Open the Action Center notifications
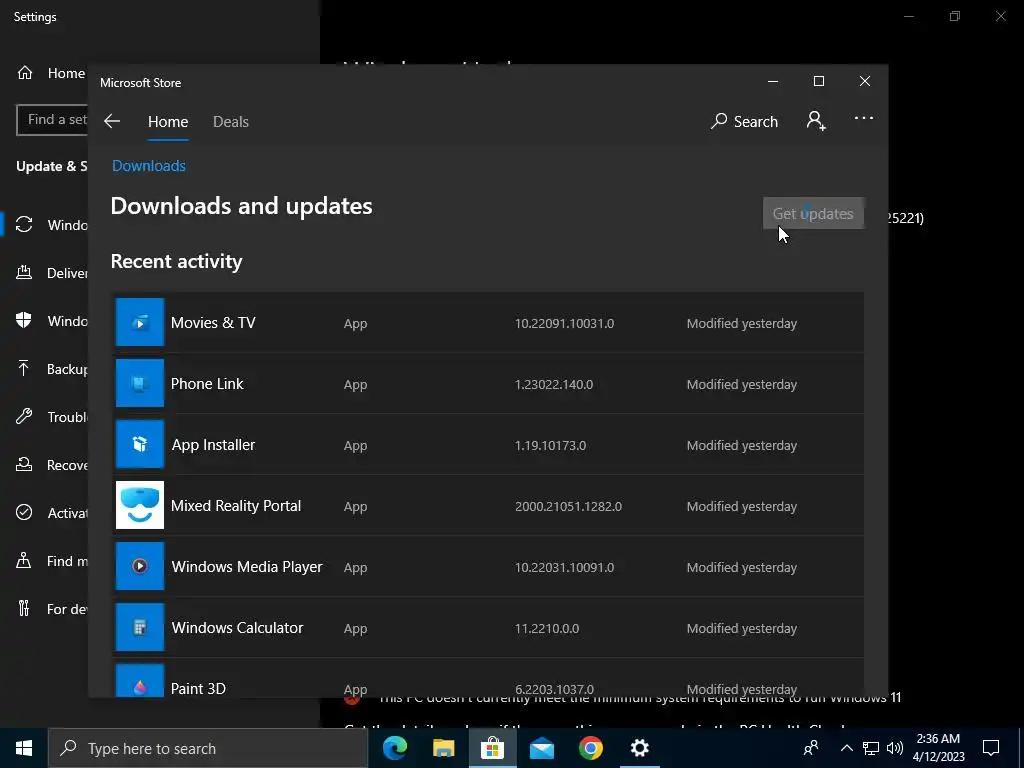This screenshot has height=768, width=1024. tap(991, 748)
